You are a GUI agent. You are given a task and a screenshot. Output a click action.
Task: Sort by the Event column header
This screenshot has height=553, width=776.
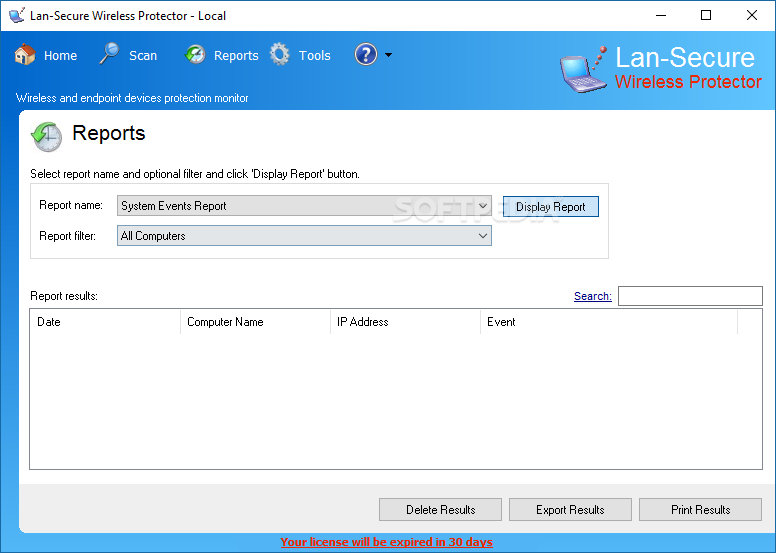[x=609, y=322]
